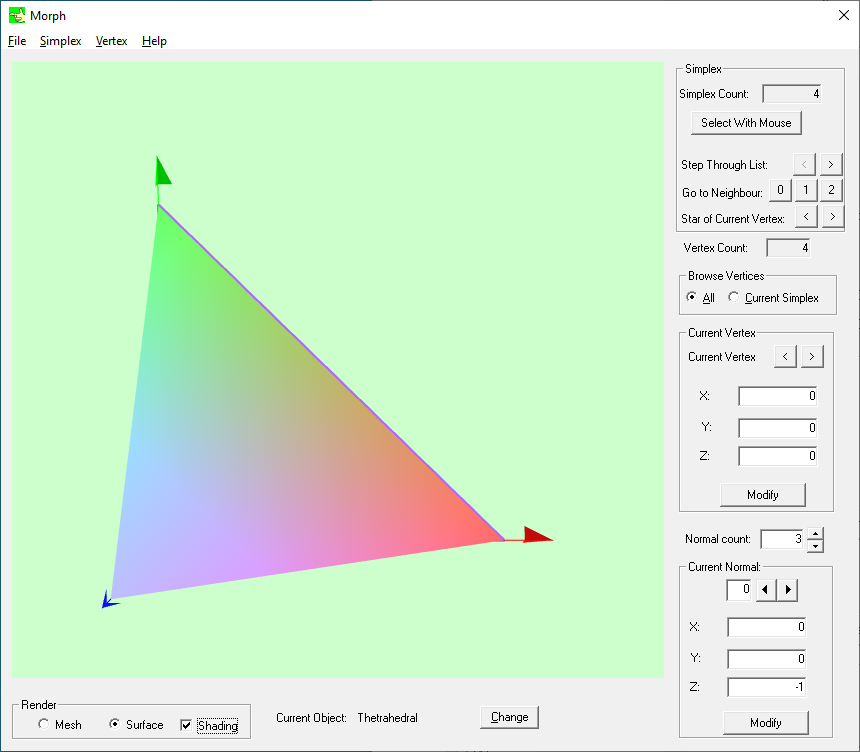Toggle the Shading checkbox
Screen dimensions: 860x752
[186, 725]
